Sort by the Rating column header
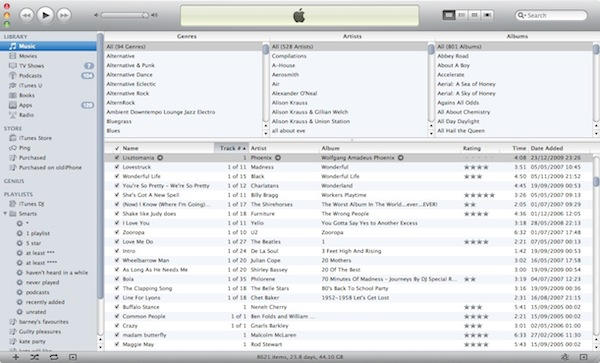600x363 pixels. pyautogui.click(x=481, y=148)
